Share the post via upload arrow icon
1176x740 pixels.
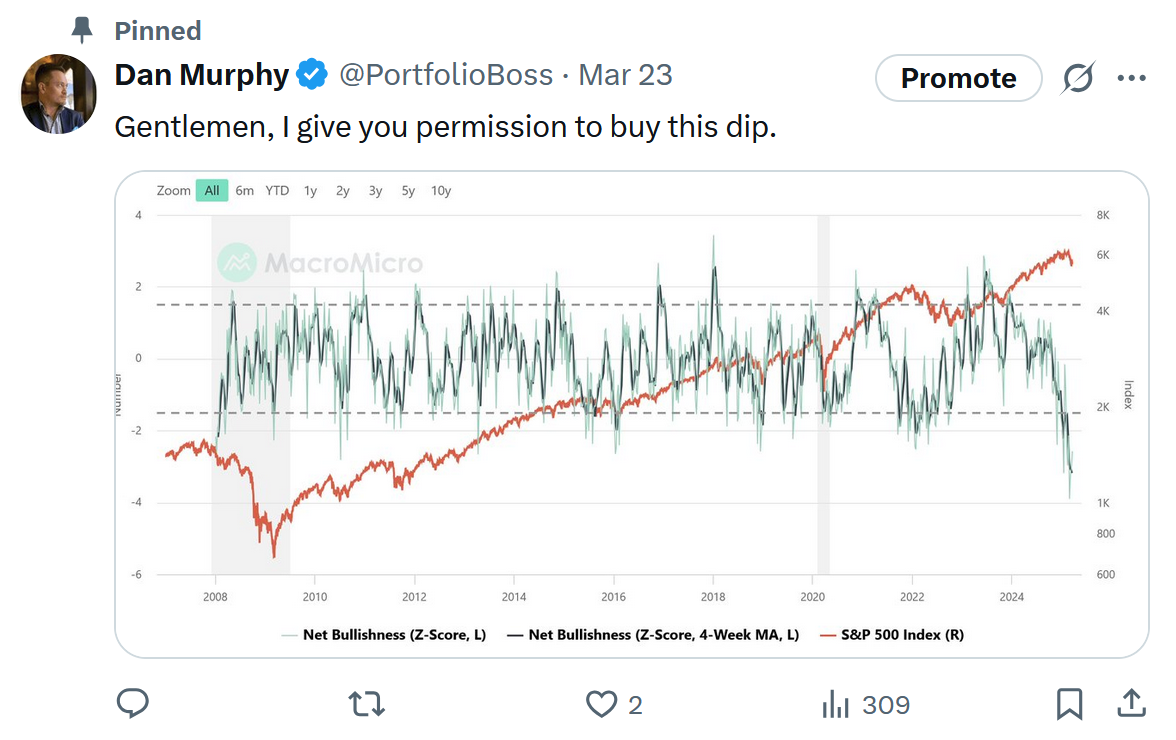(1131, 703)
